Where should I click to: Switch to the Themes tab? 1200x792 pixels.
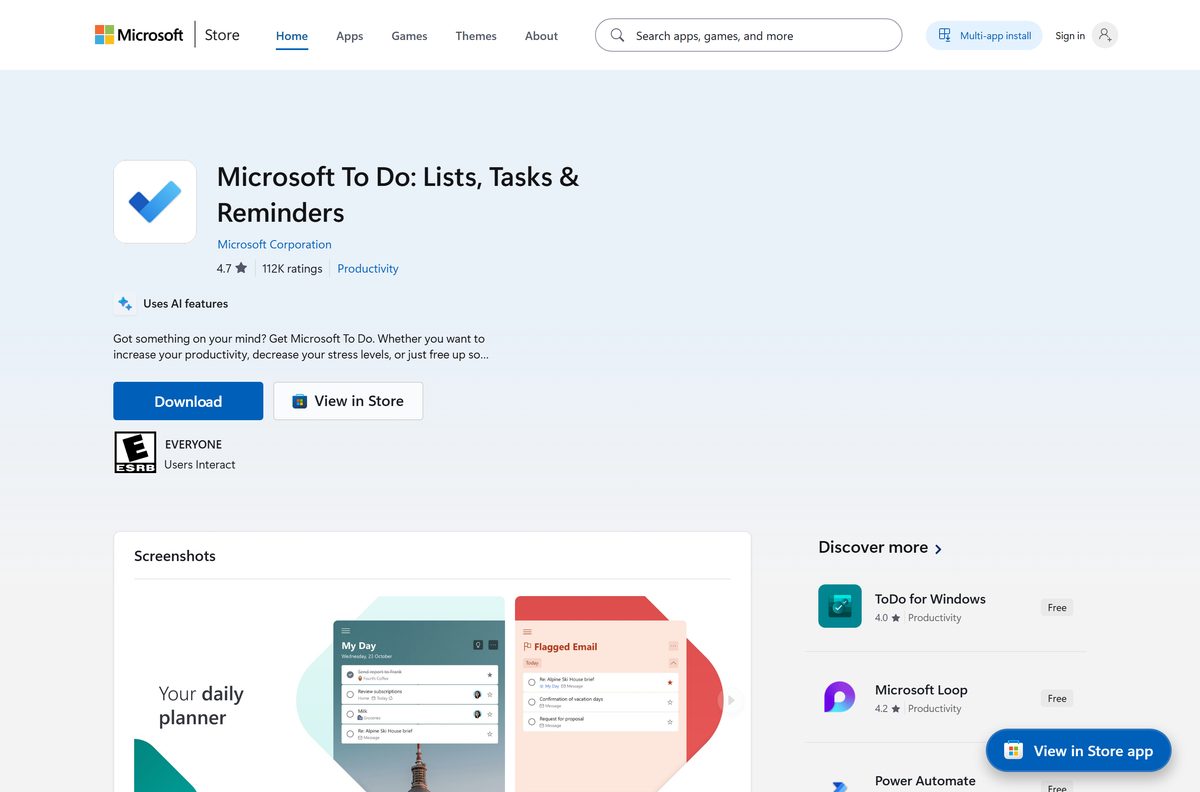[476, 36]
